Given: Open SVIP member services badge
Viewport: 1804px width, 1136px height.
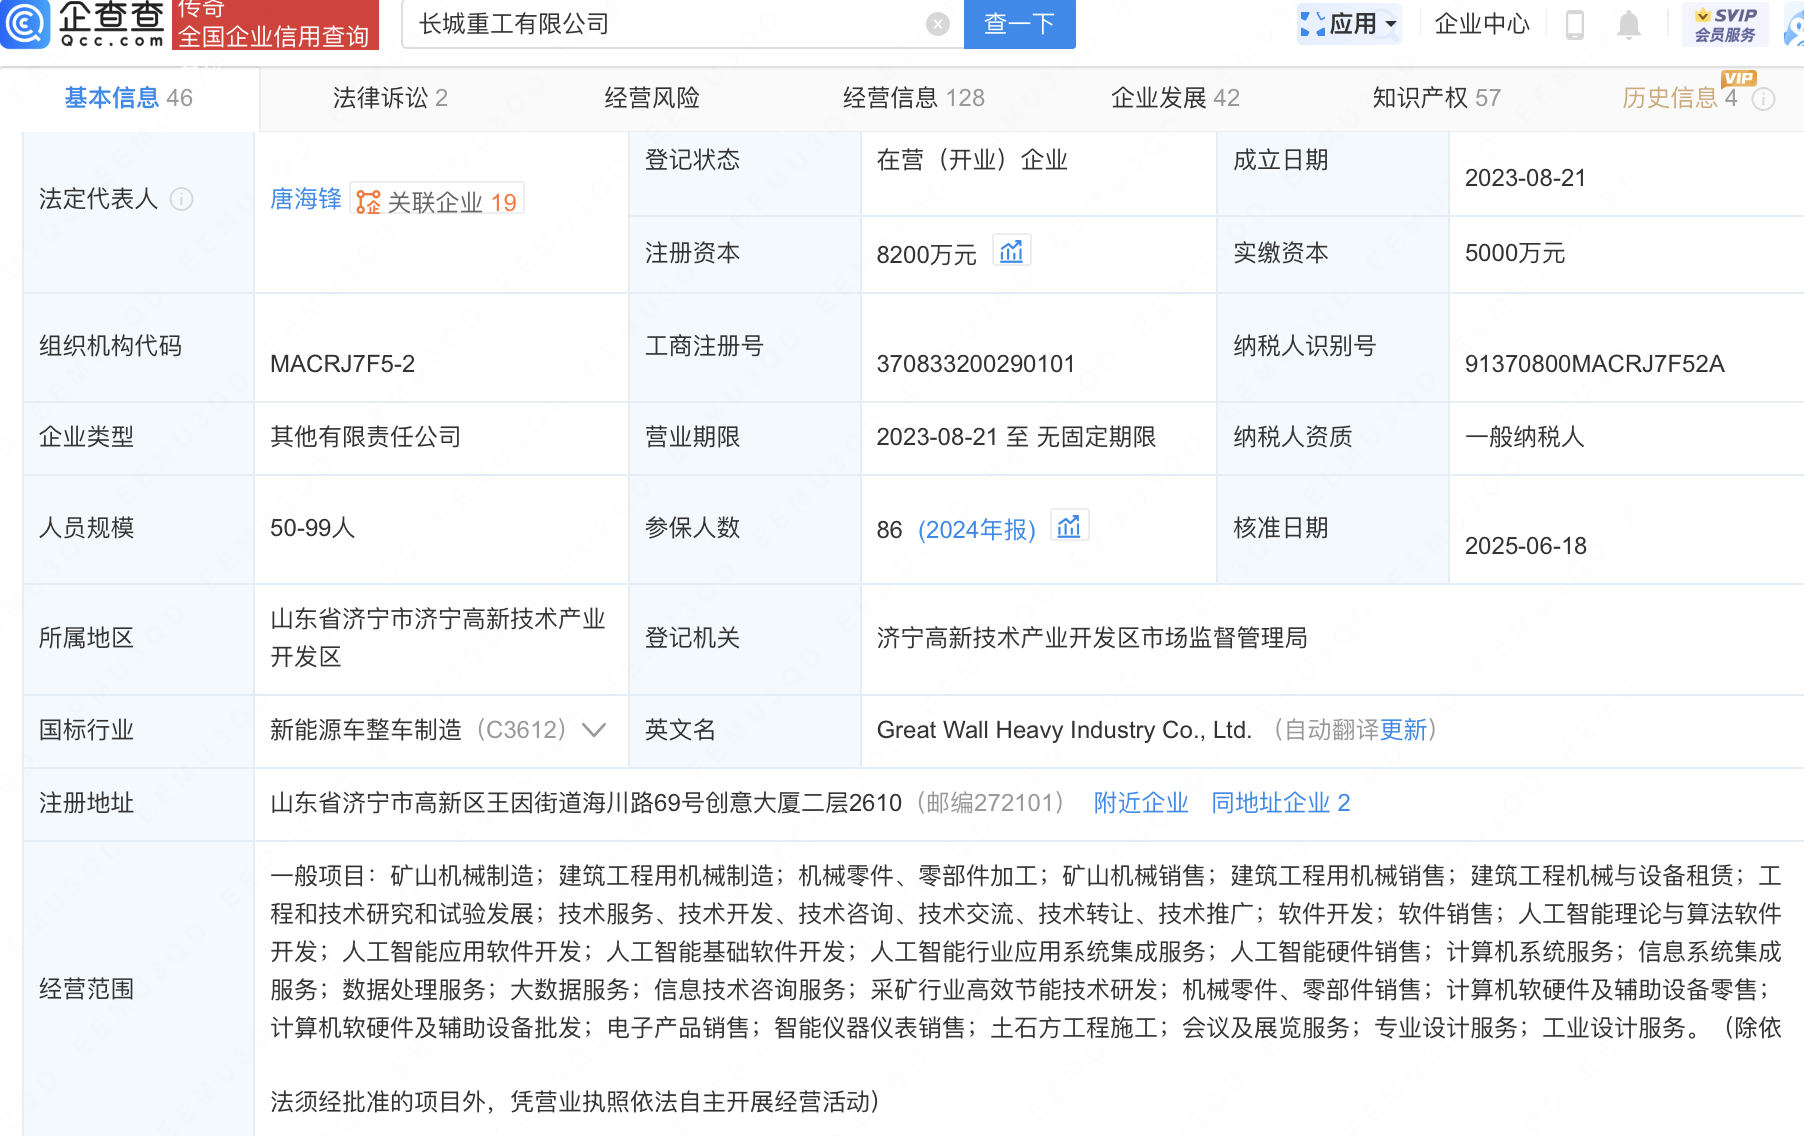Looking at the screenshot, I should (x=1725, y=24).
